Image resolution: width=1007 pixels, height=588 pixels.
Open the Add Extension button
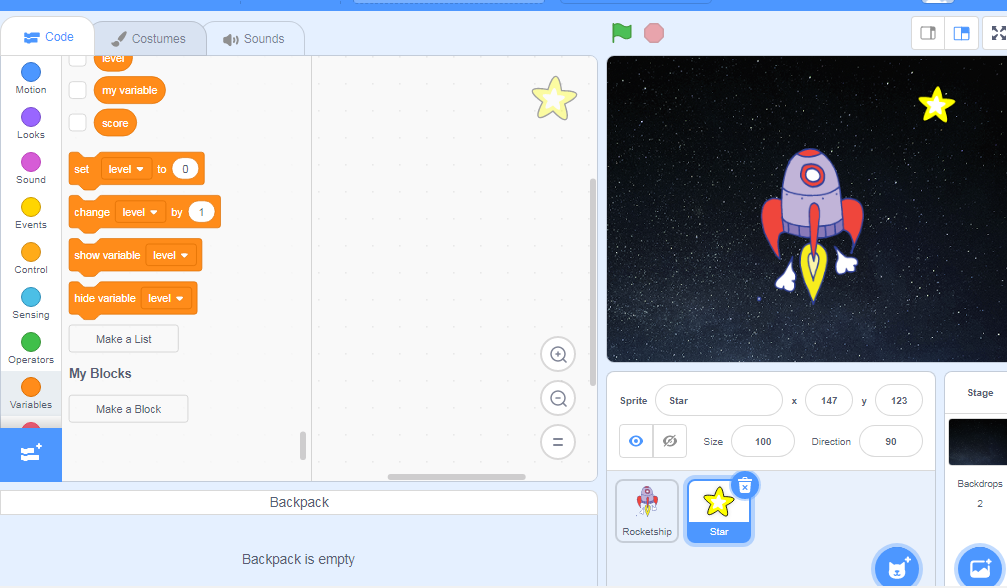pos(31,454)
